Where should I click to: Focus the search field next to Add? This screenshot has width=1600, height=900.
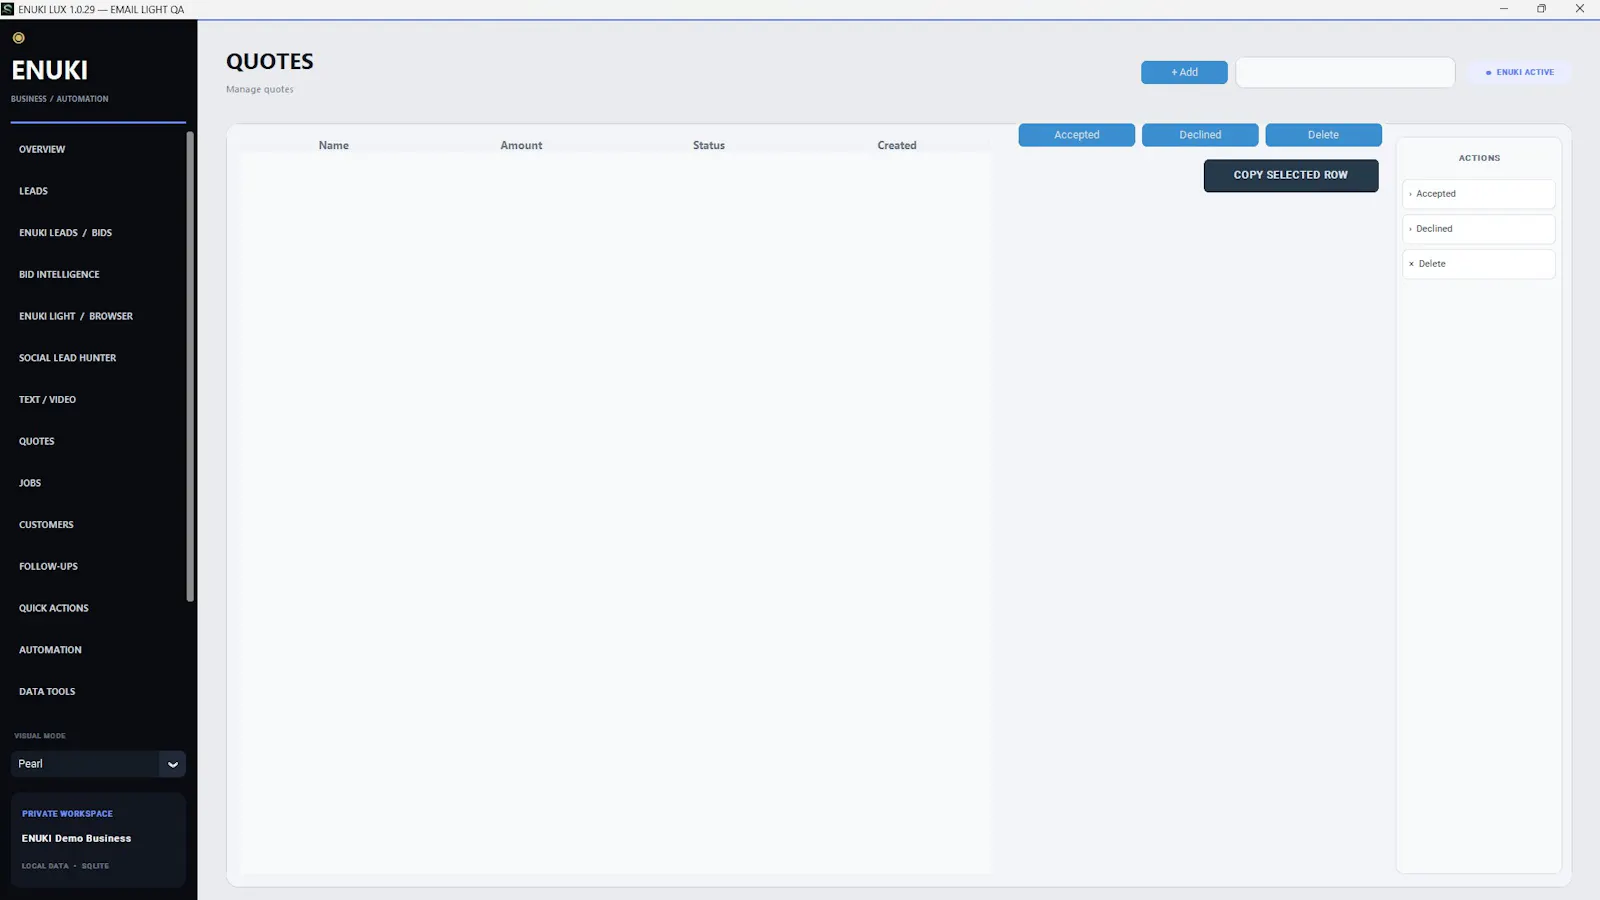coord(1345,72)
